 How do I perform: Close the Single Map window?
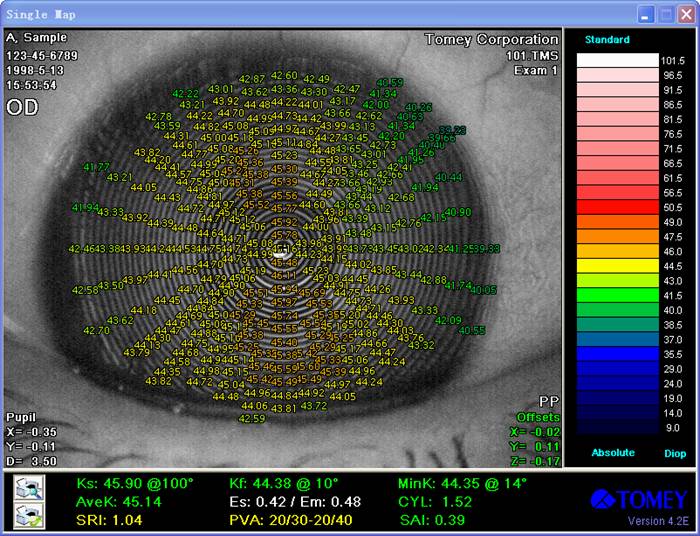[x=685, y=13]
